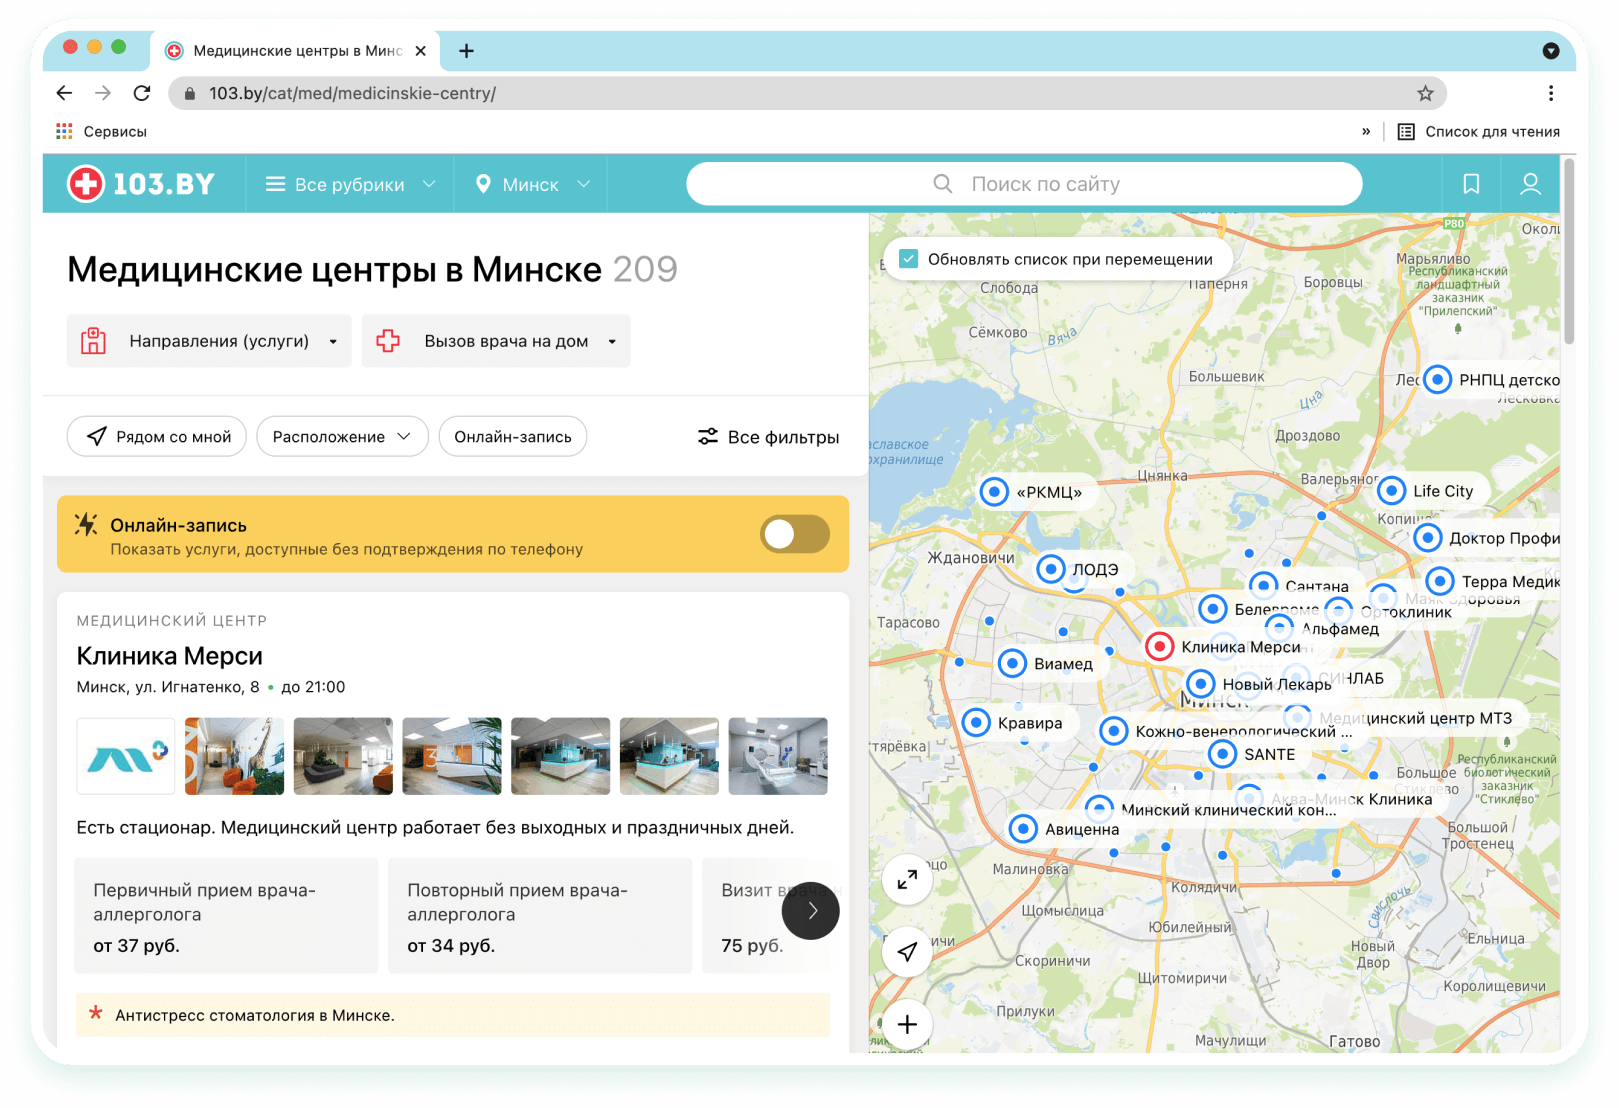Switch to the Медицинские центры в Минске tab

296,51
